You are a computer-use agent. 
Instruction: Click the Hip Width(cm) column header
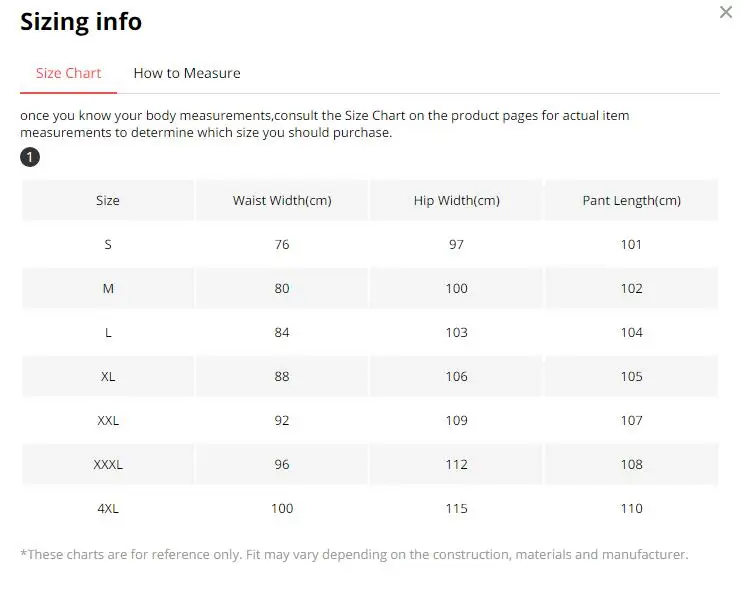point(457,200)
